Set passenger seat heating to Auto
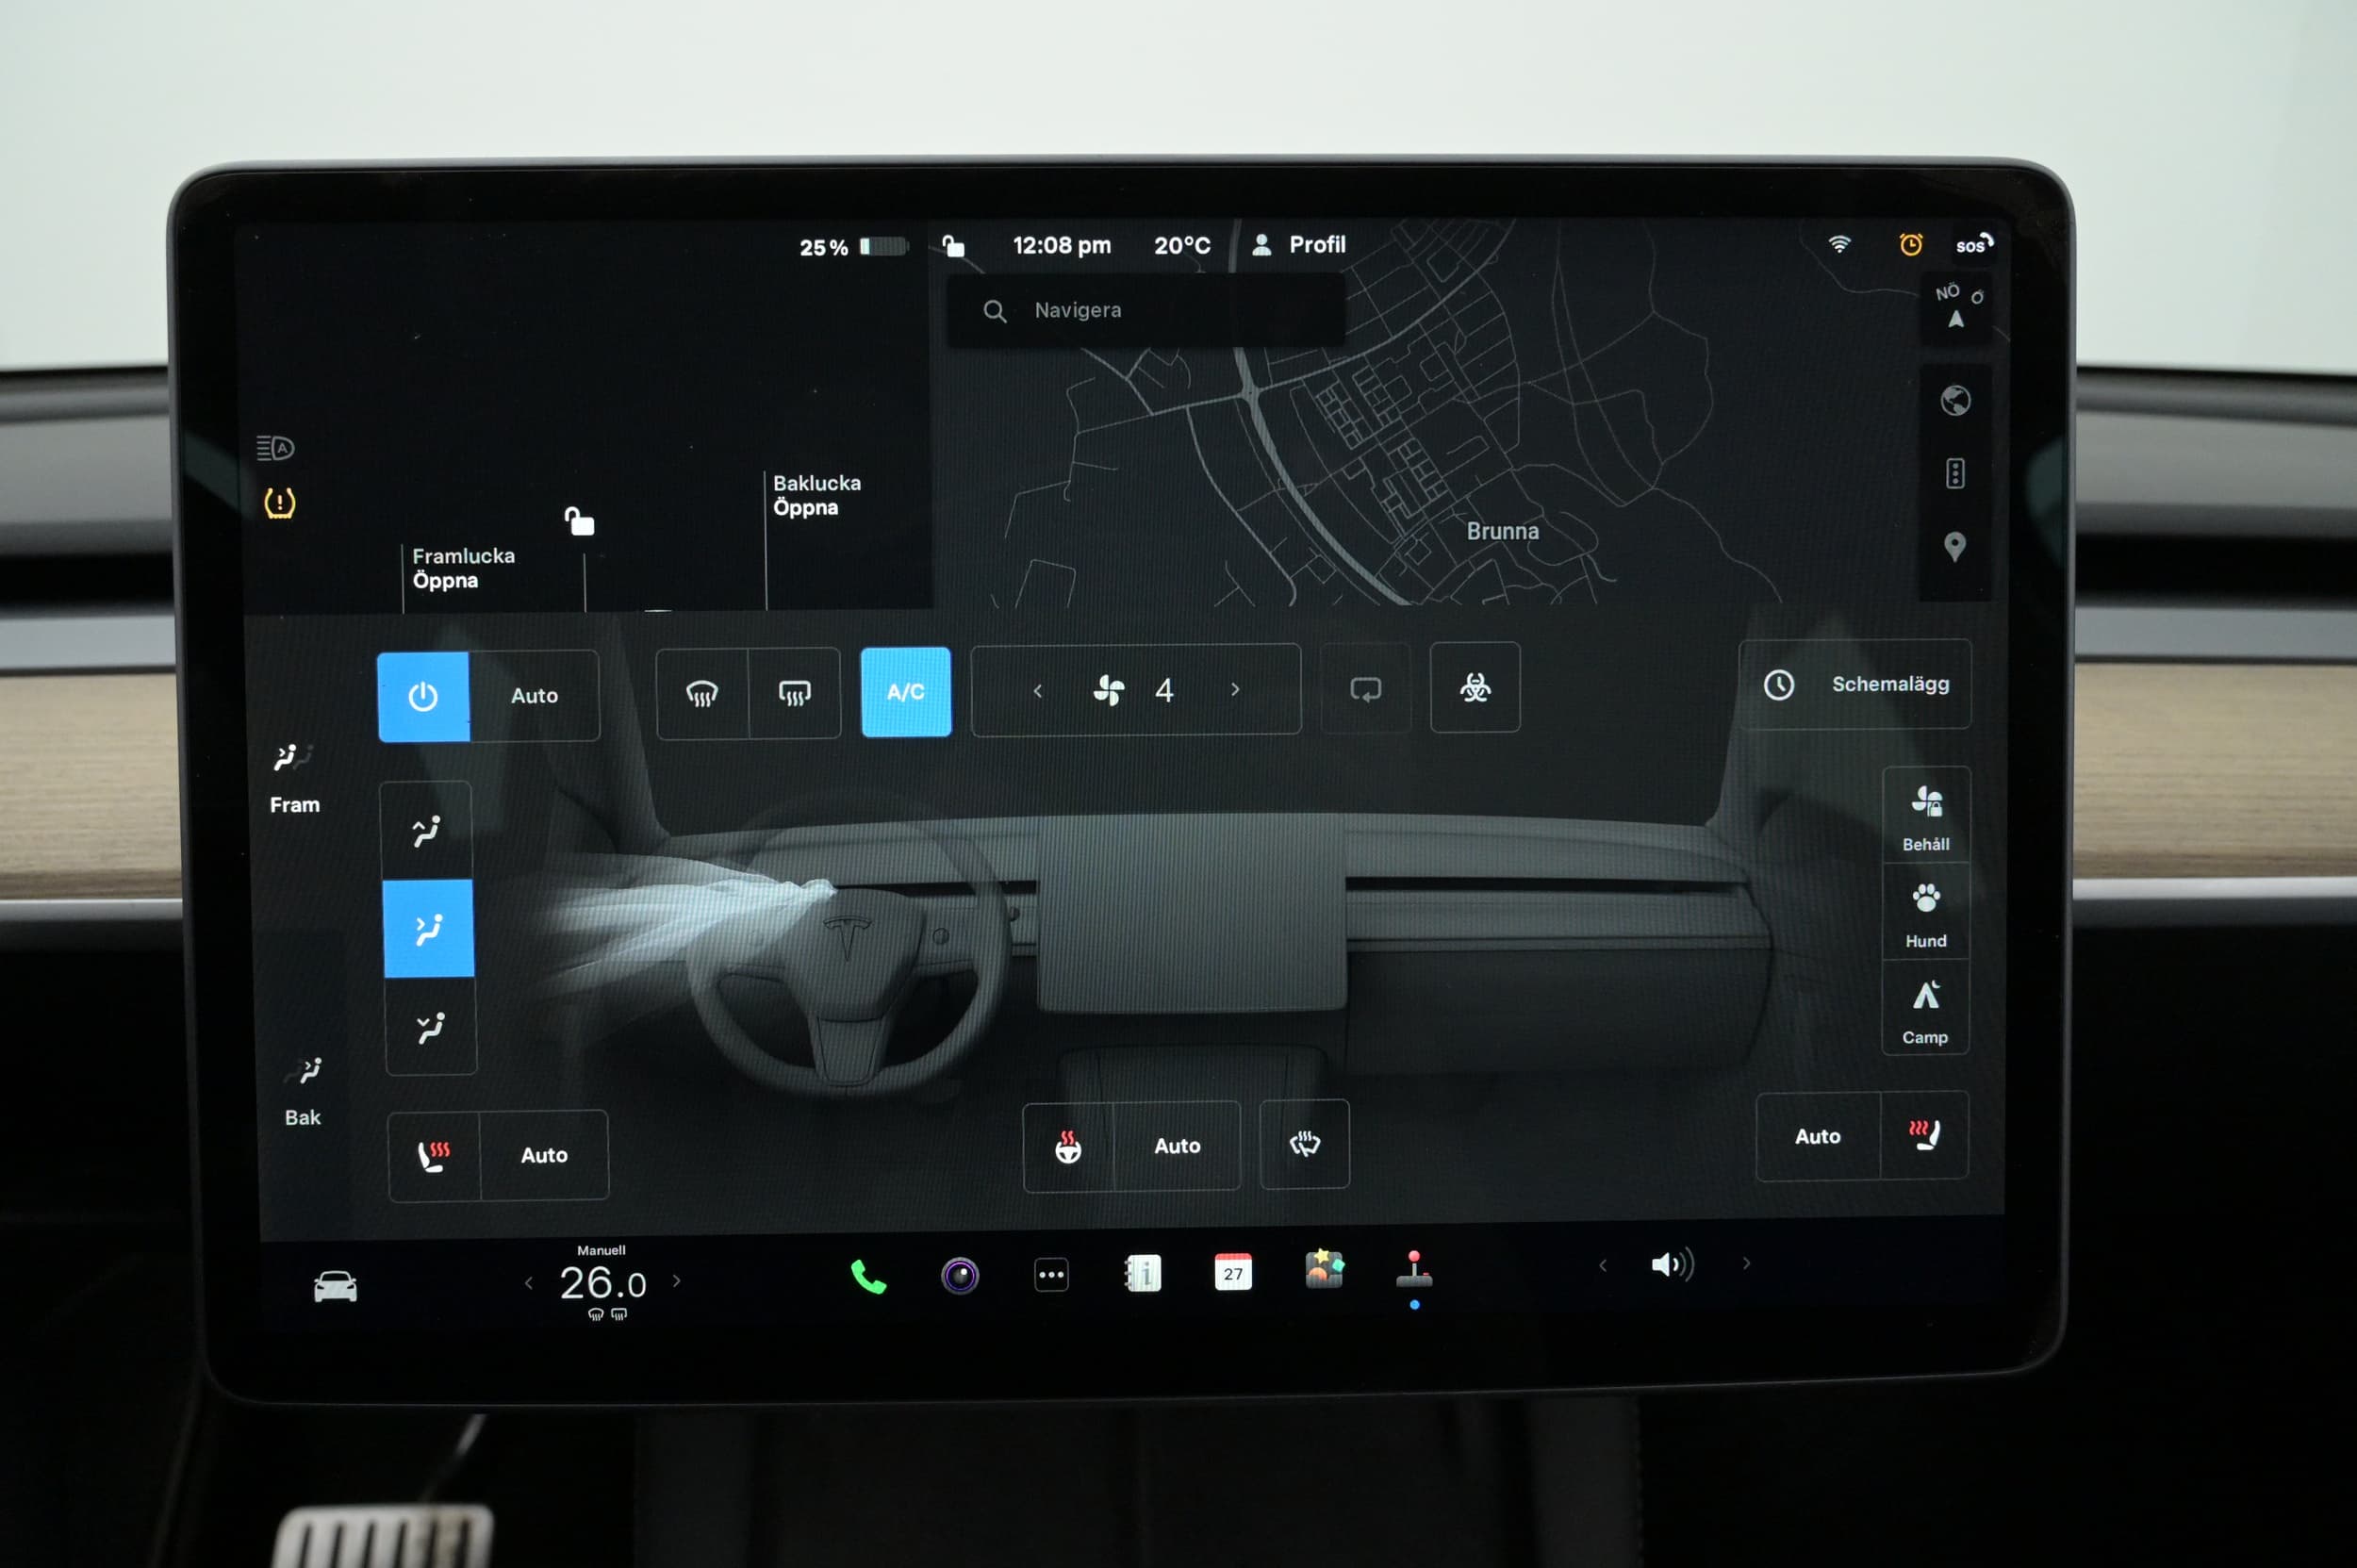This screenshot has width=2357, height=1568. click(x=1817, y=1137)
